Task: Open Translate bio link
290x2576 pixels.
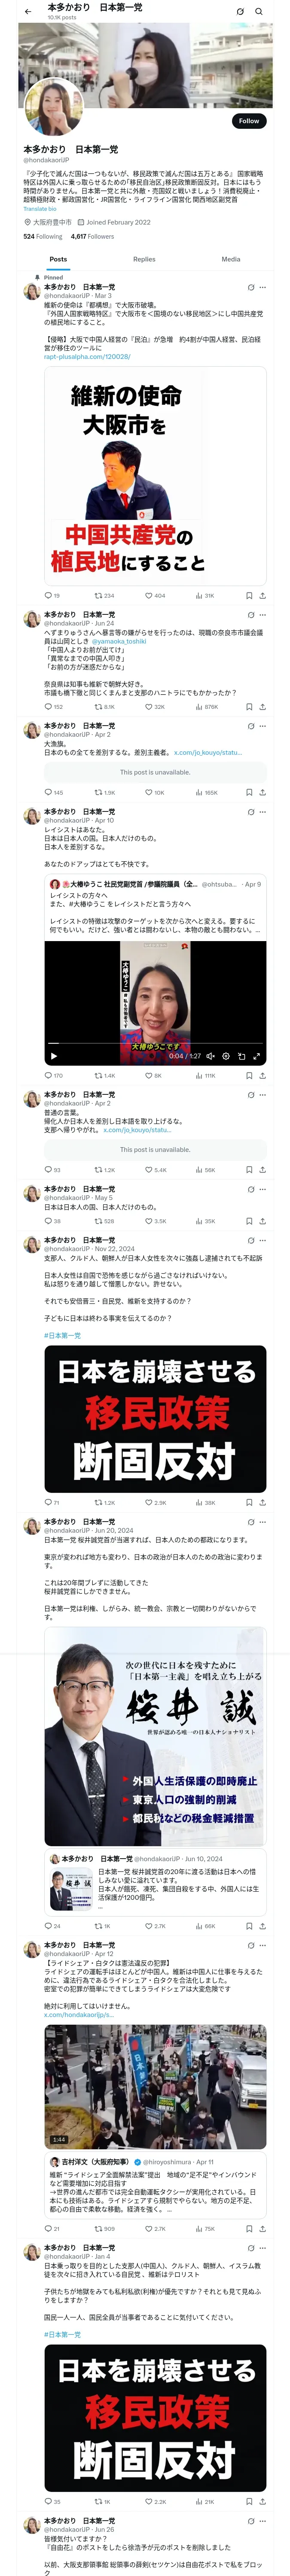Action: [40, 209]
